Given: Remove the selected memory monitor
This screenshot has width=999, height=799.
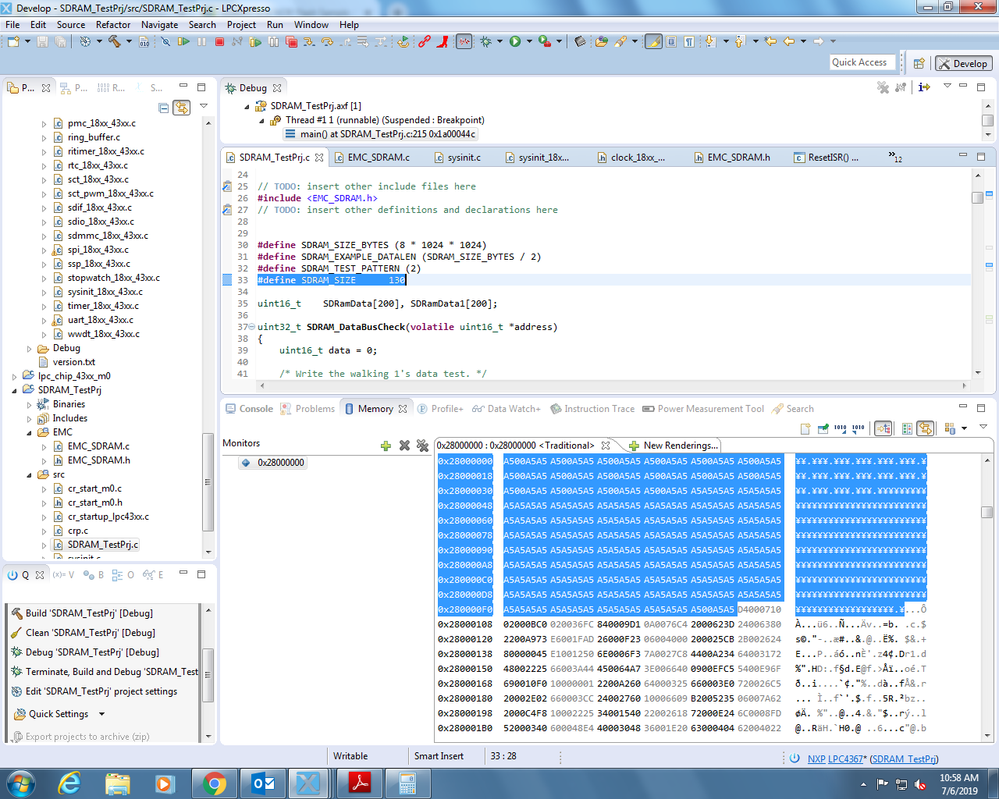Looking at the screenshot, I should pyautogui.click(x=404, y=445).
